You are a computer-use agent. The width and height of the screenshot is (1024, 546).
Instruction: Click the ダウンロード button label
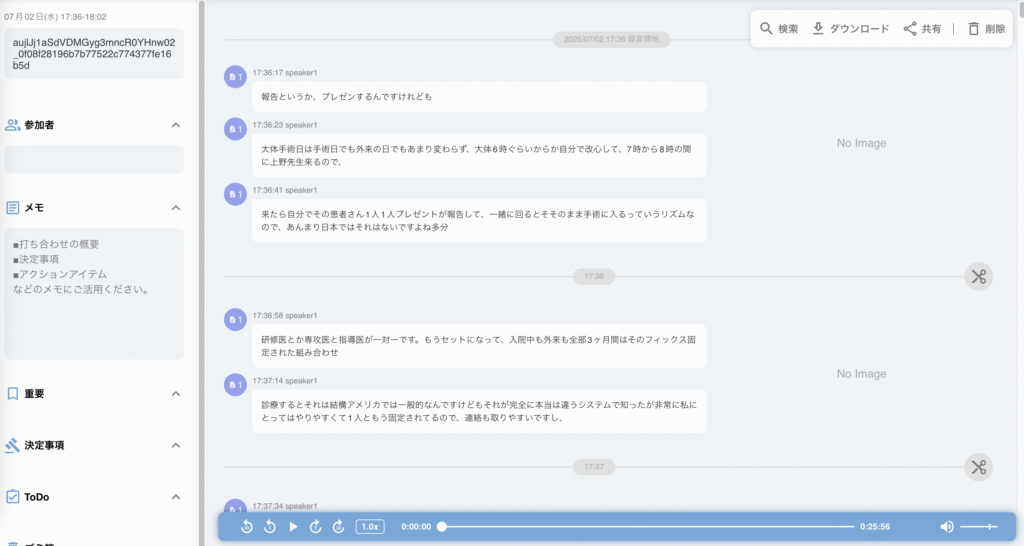pyautogui.click(x=859, y=29)
